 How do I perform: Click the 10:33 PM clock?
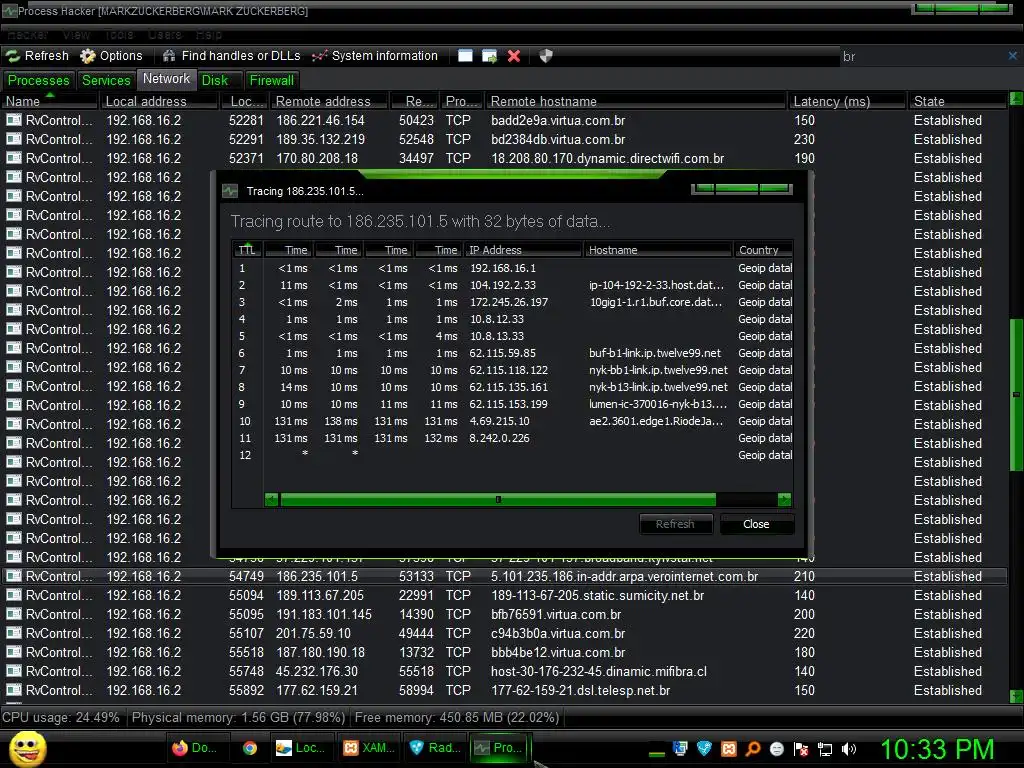pyautogui.click(x=937, y=749)
